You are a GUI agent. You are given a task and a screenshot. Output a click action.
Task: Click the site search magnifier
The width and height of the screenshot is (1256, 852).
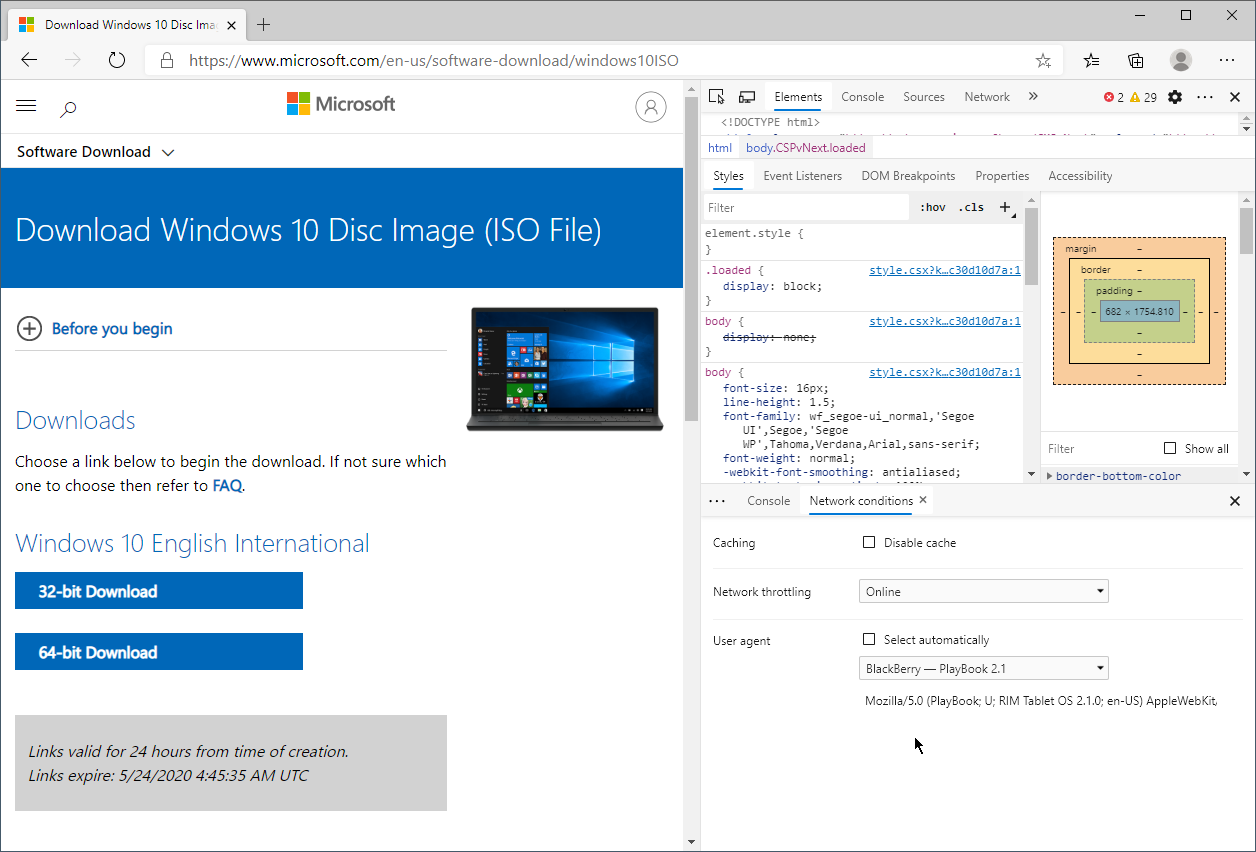point(68,108)
